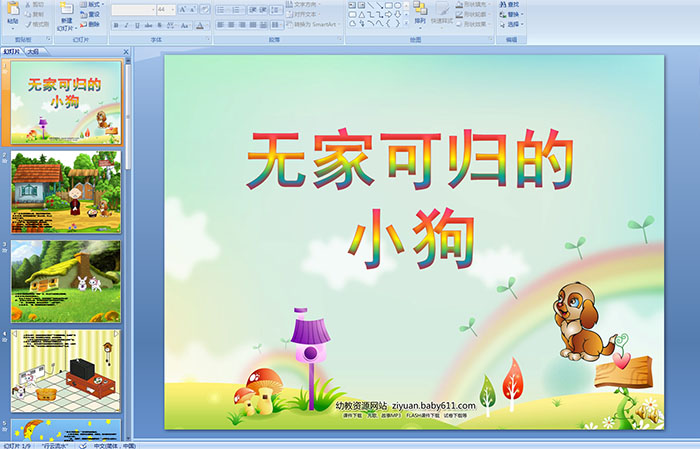The height and width of the screenshot is (449, 700).
Task: Click the Reset (重设) slide button
Action: pyautogui.click(x=91, y=14)
